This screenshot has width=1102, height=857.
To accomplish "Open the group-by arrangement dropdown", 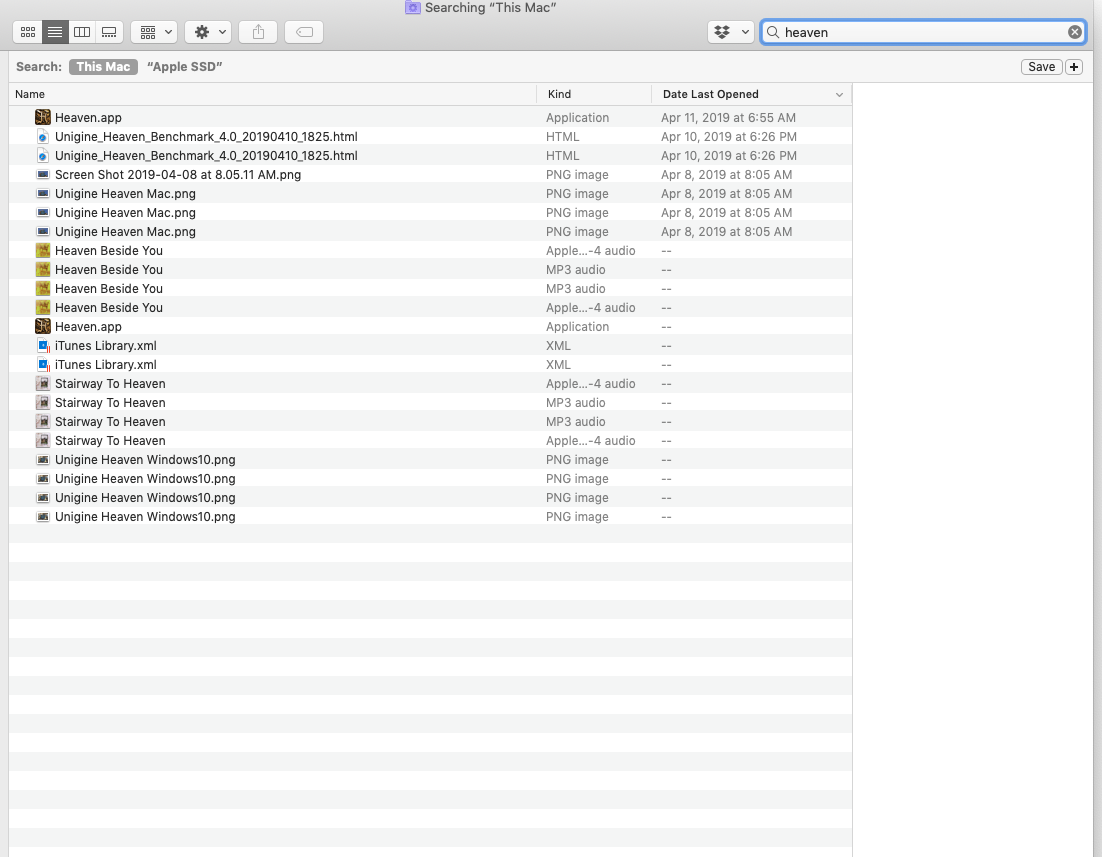I will pyautogui.click(x=154, y=32).
